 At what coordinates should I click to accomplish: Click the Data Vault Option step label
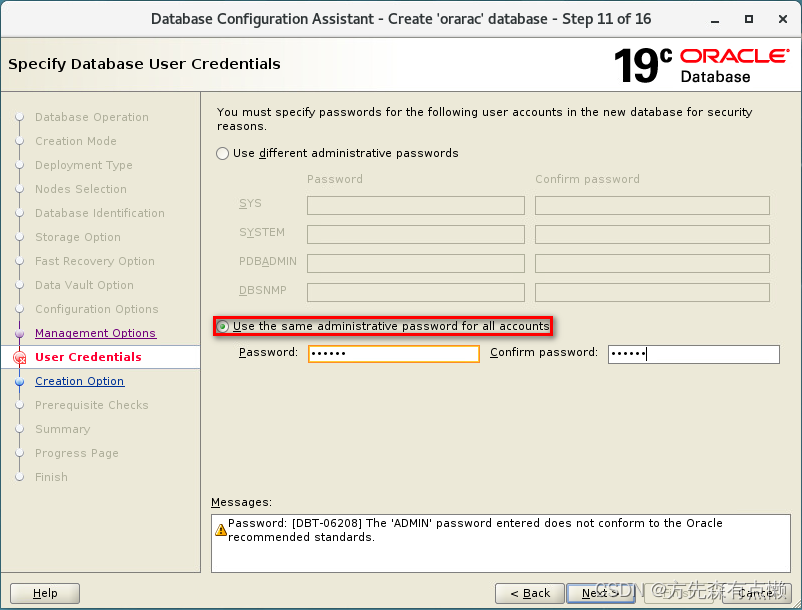(84, 285)
